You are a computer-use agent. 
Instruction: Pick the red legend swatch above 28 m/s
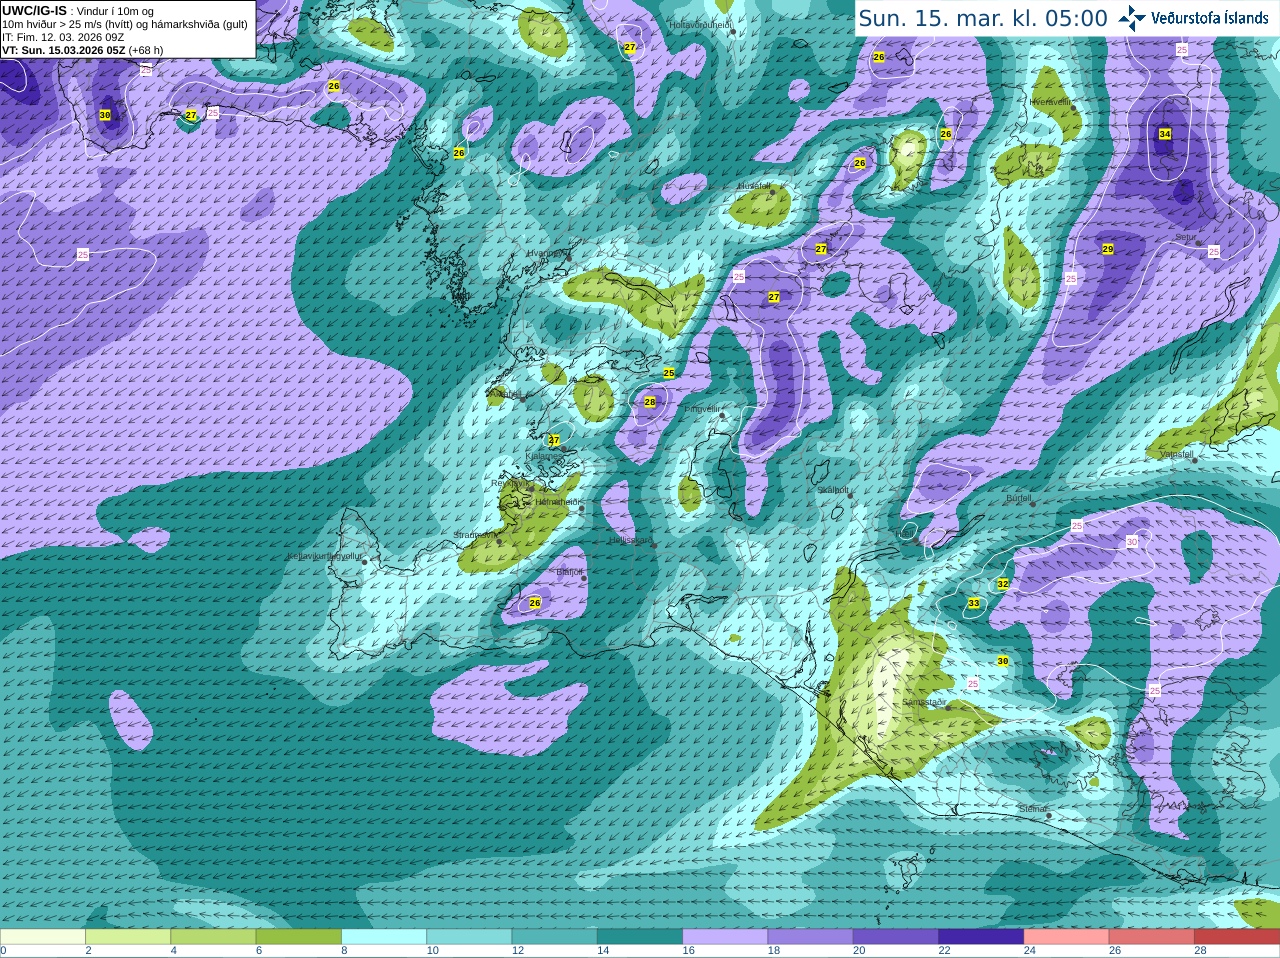pyautogui.click(x=1237, y=937)
